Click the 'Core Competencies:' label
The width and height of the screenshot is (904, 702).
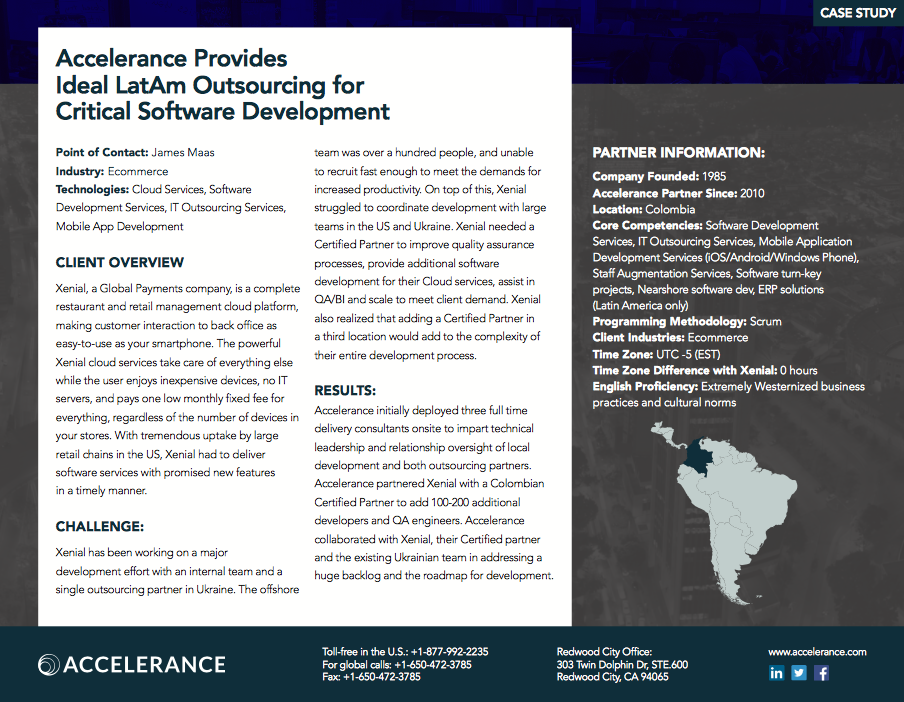coord(647,225)
